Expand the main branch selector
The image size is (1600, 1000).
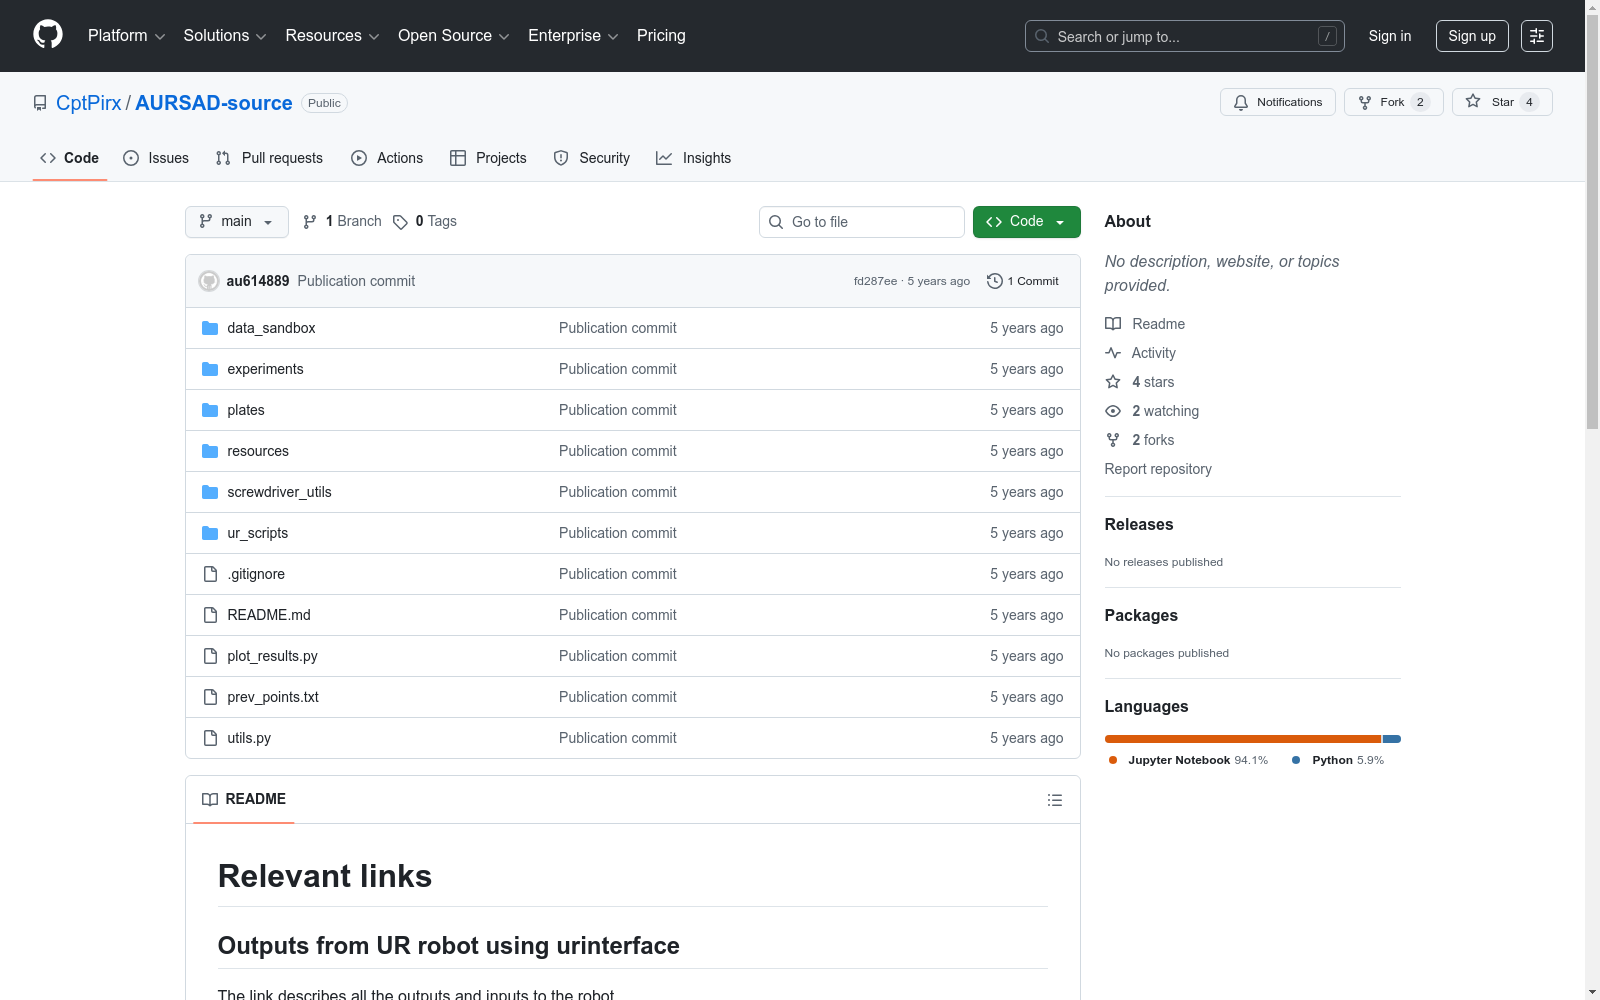237,222
